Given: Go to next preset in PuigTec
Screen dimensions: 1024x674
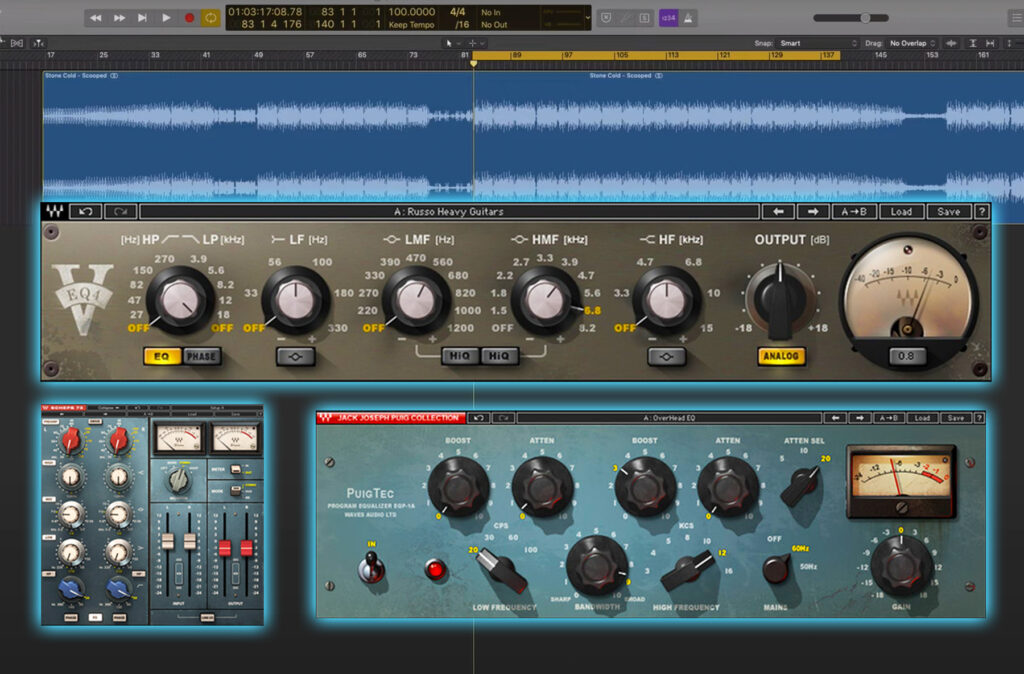Looking at the screenshot, I should (860, 418).
